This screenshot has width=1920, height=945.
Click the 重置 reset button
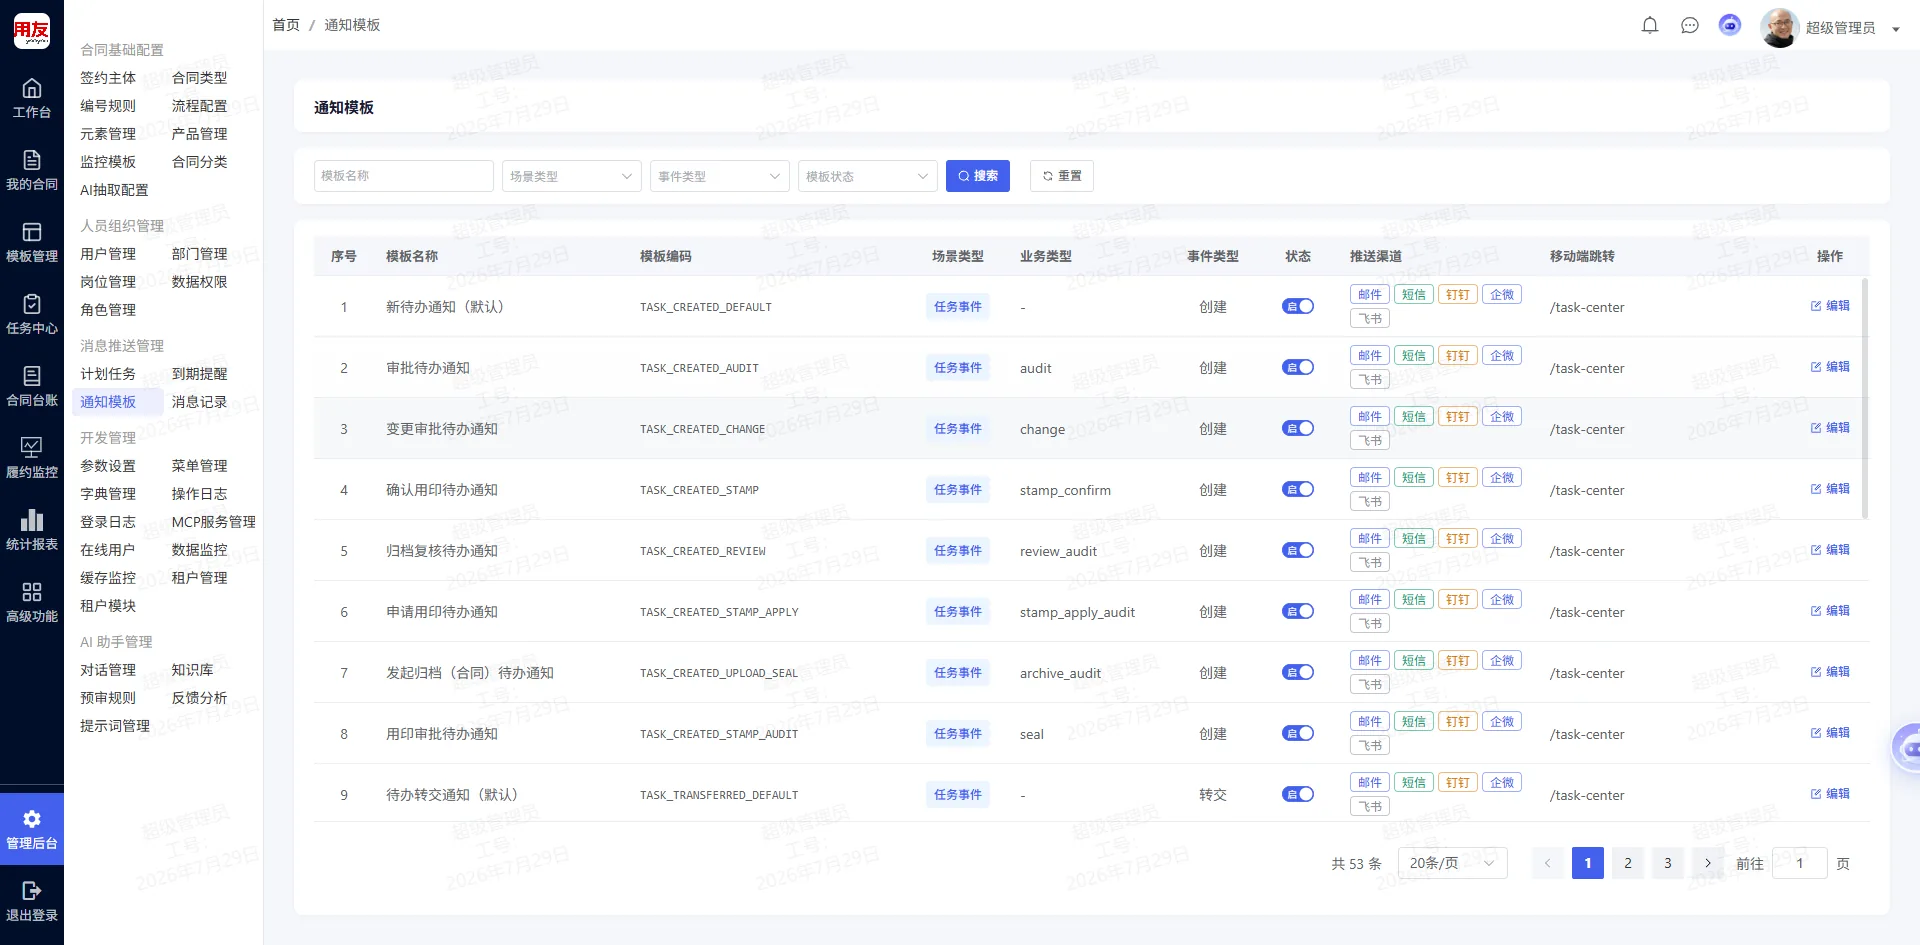1062,176
